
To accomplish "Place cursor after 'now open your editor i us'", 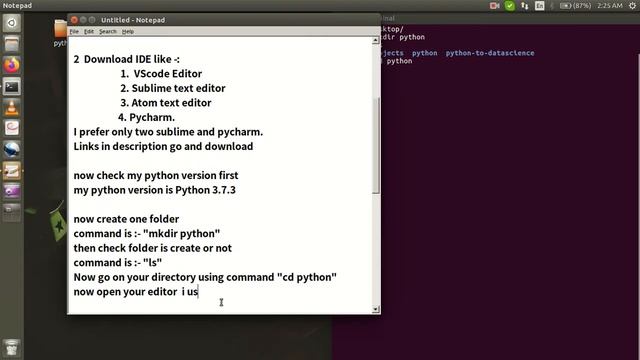I will pyautogui.click(x=198, y=292).
